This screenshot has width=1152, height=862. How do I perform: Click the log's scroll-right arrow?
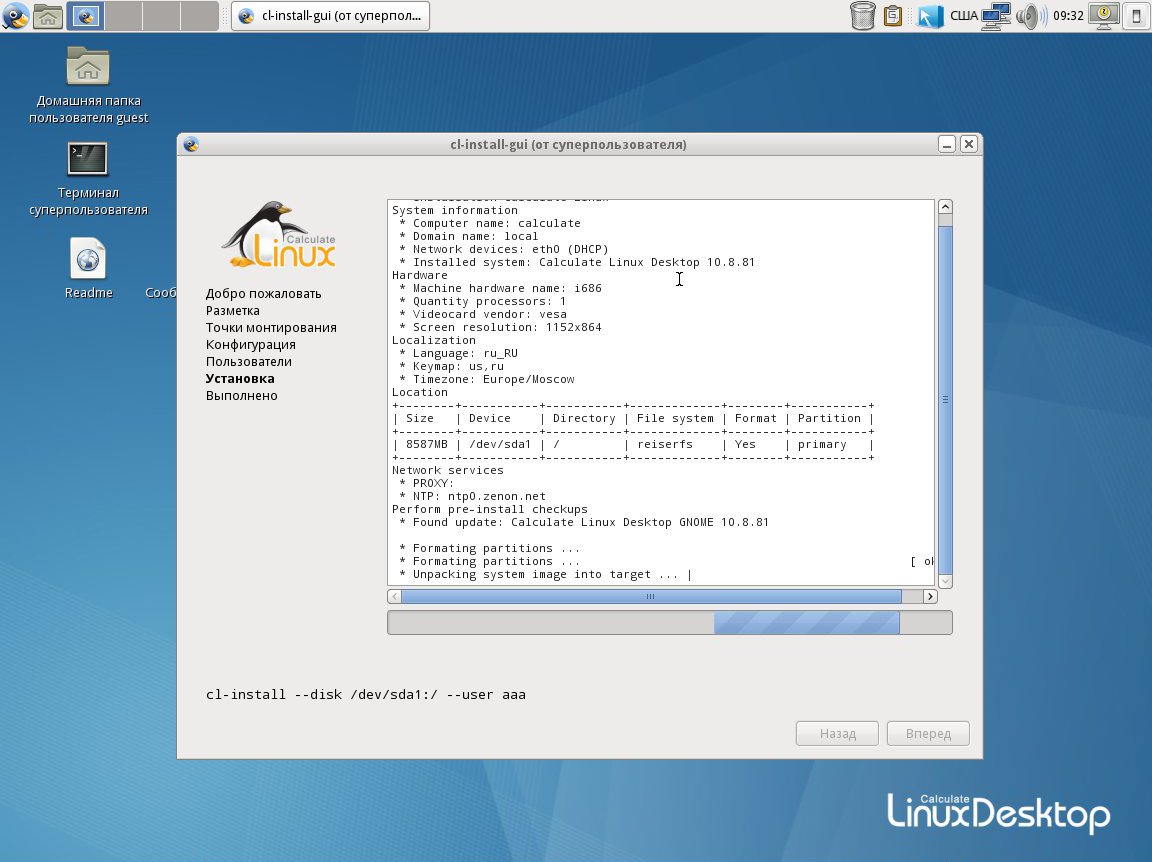(x=930, y=596)
